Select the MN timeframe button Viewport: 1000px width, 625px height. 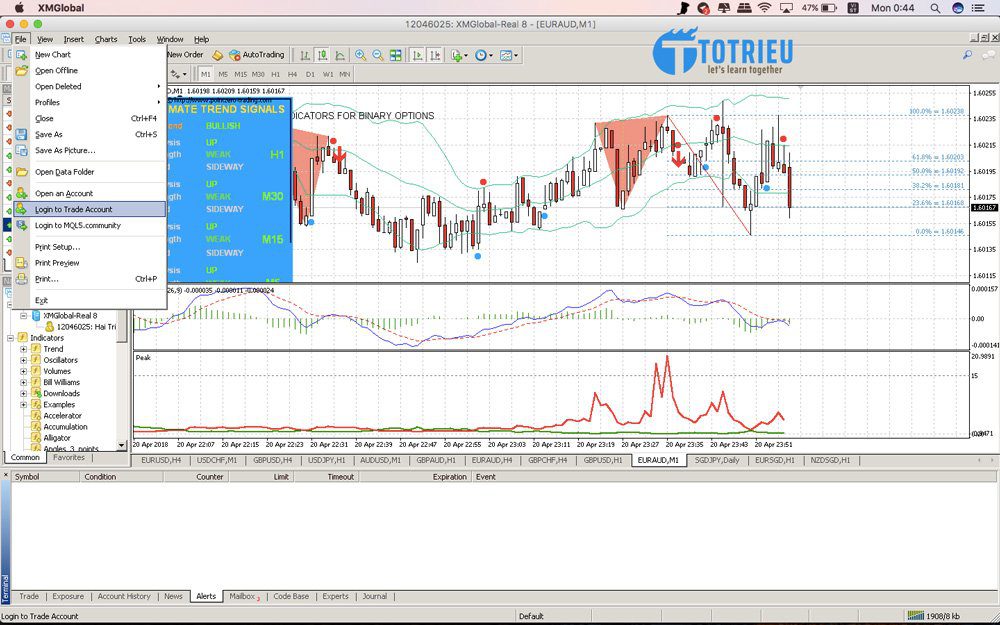coord(345,75)
